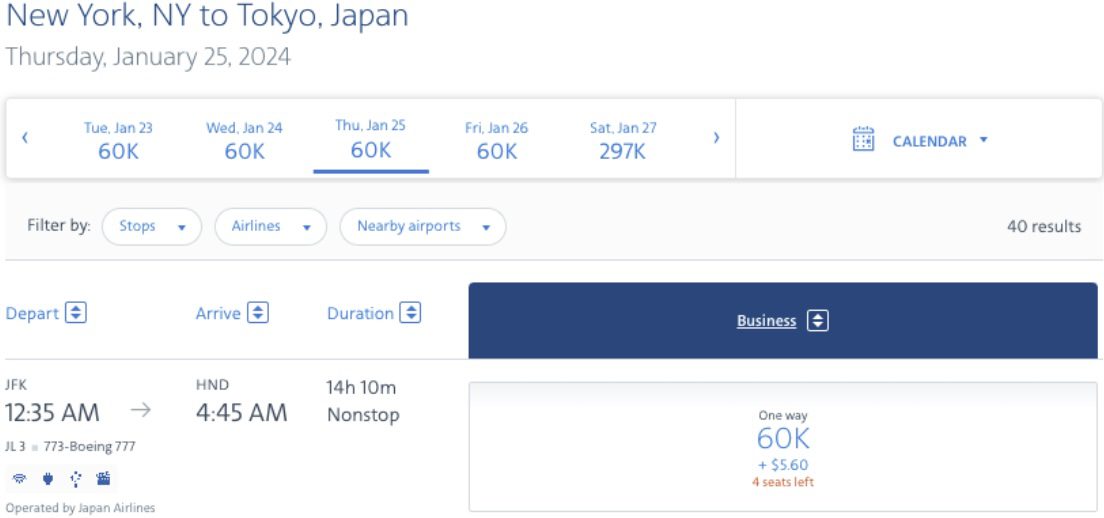Select Tue, Jan 23 date tab

pos(118,140)
